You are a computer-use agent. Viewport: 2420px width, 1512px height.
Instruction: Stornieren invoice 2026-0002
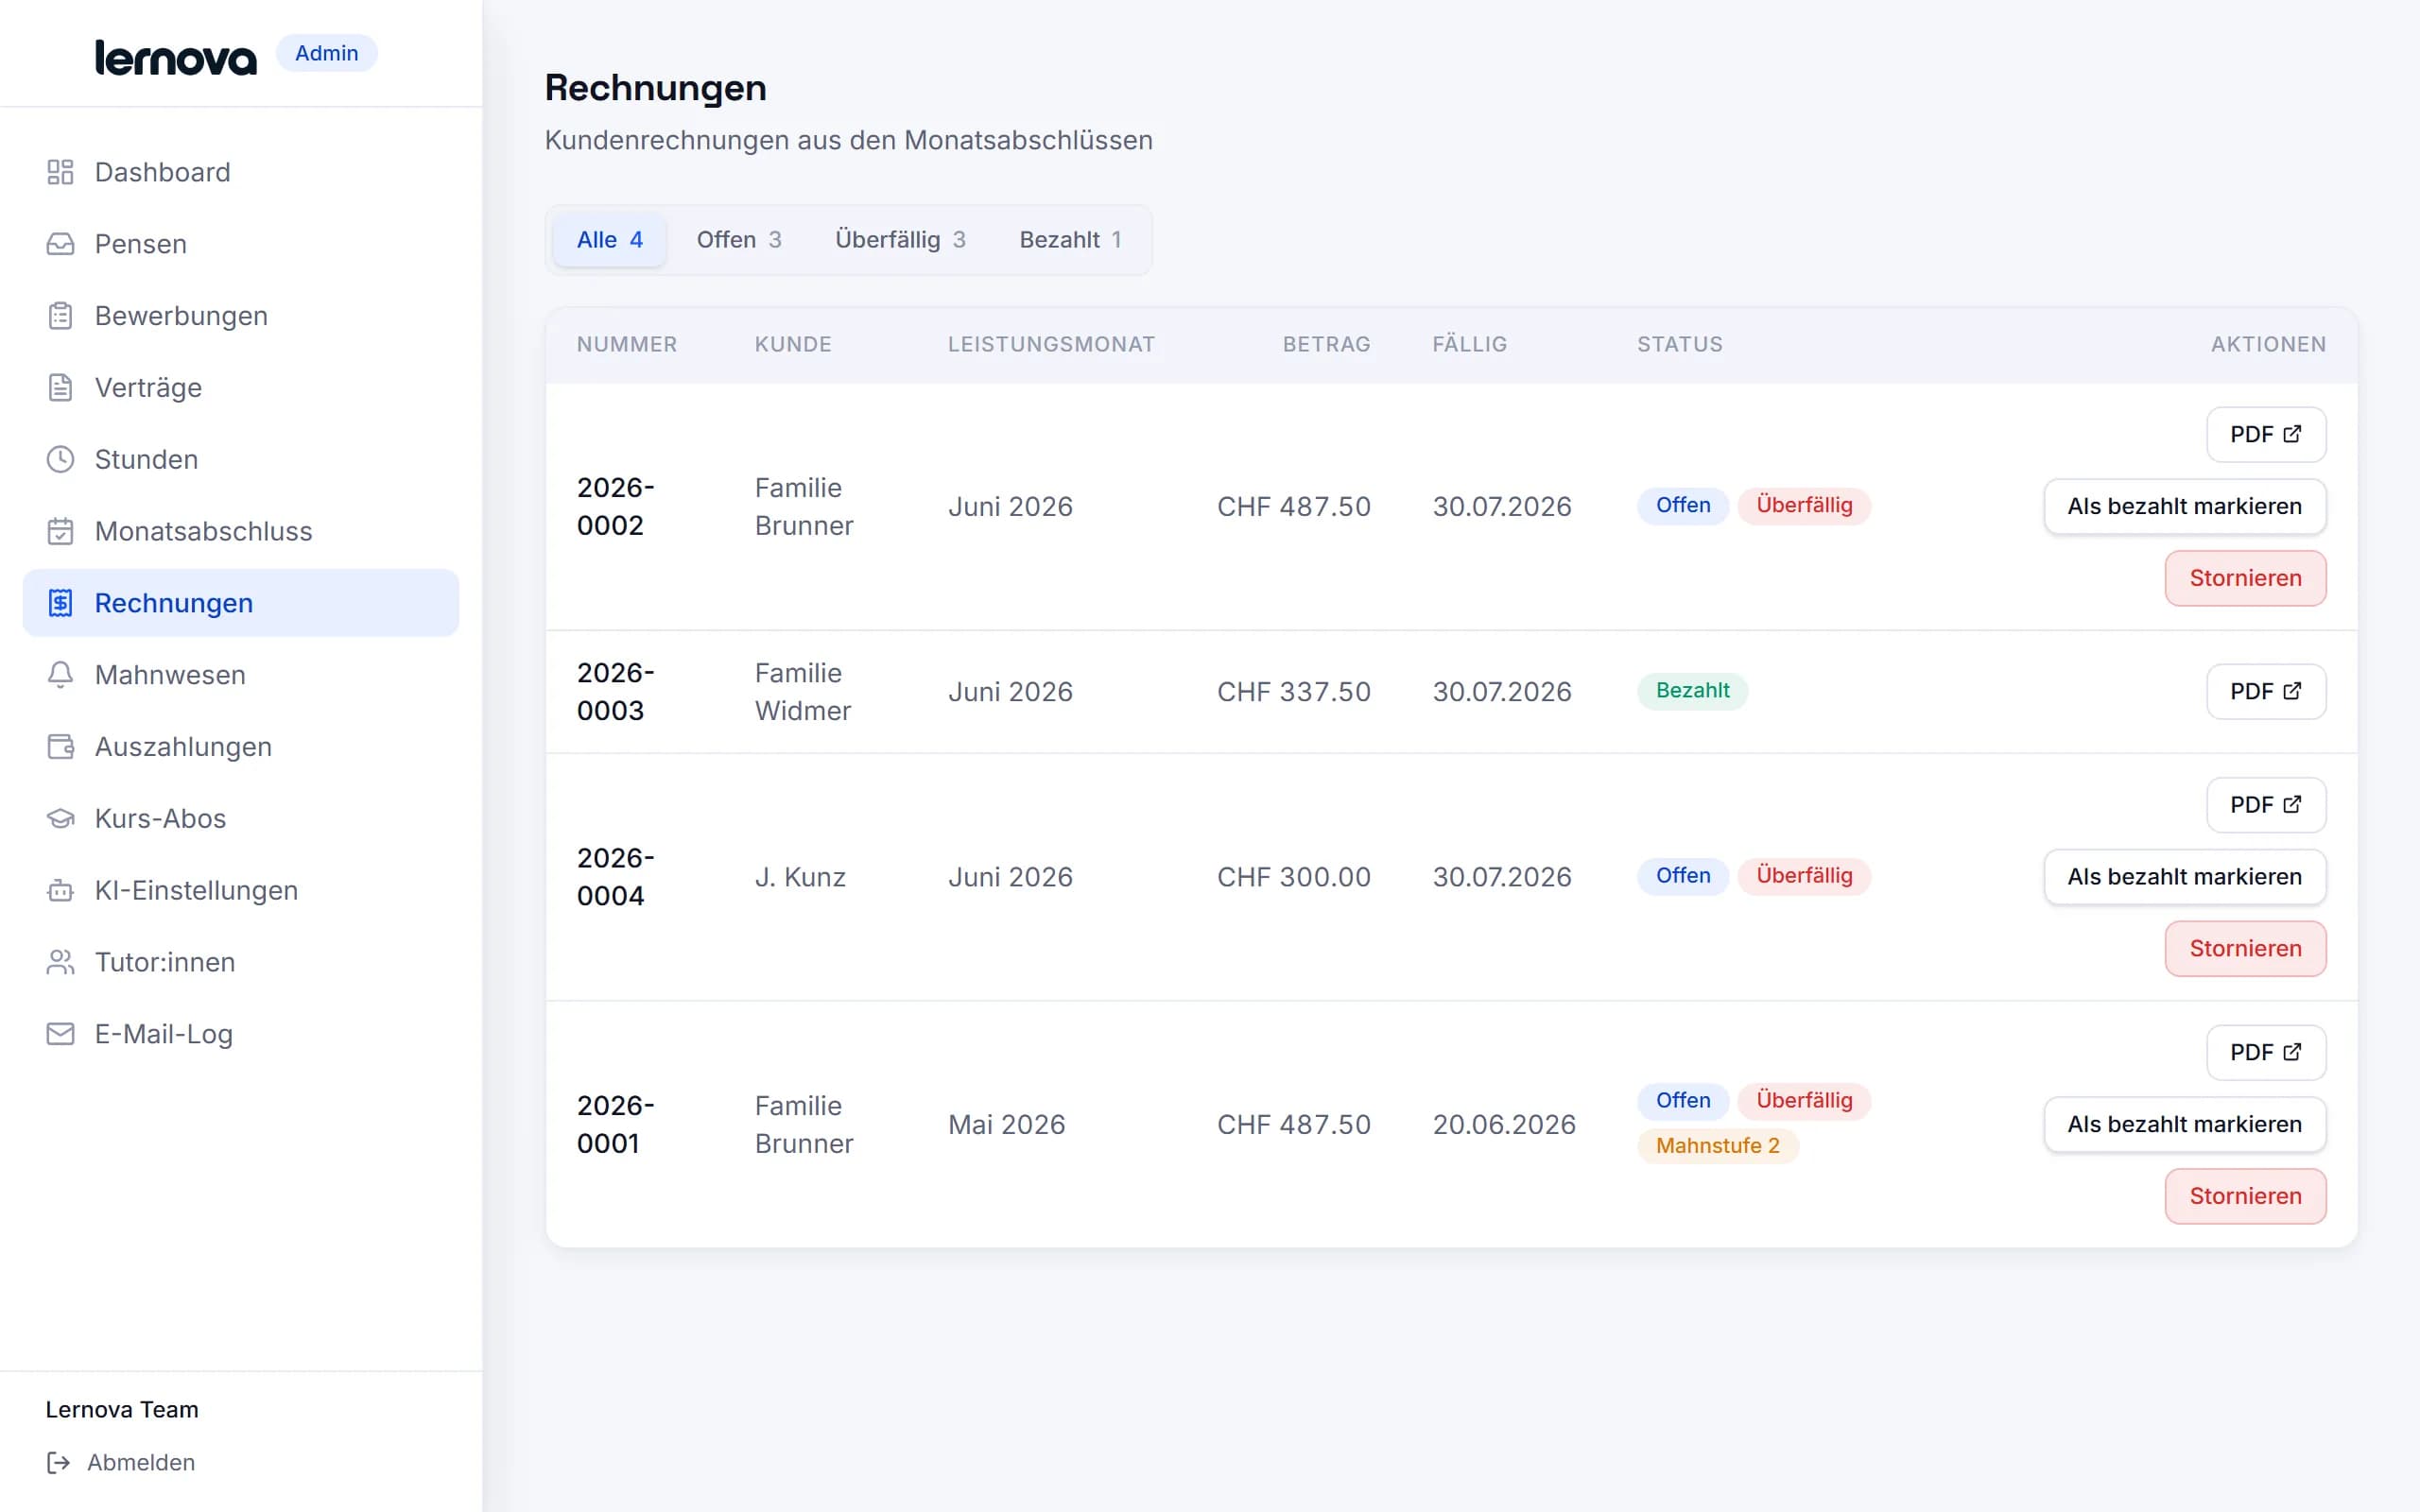2245,578
